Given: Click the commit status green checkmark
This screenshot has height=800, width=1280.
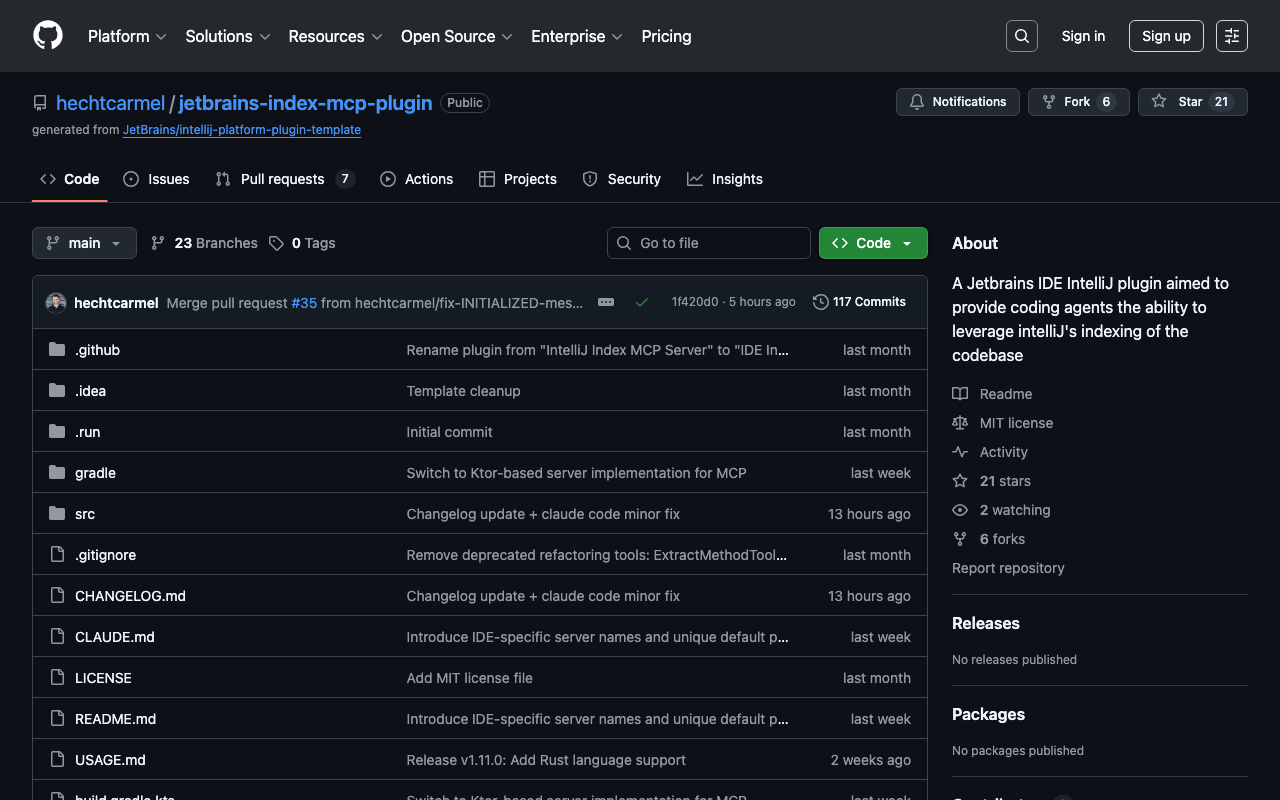Looking at the screenshot, I should [642, 302].
